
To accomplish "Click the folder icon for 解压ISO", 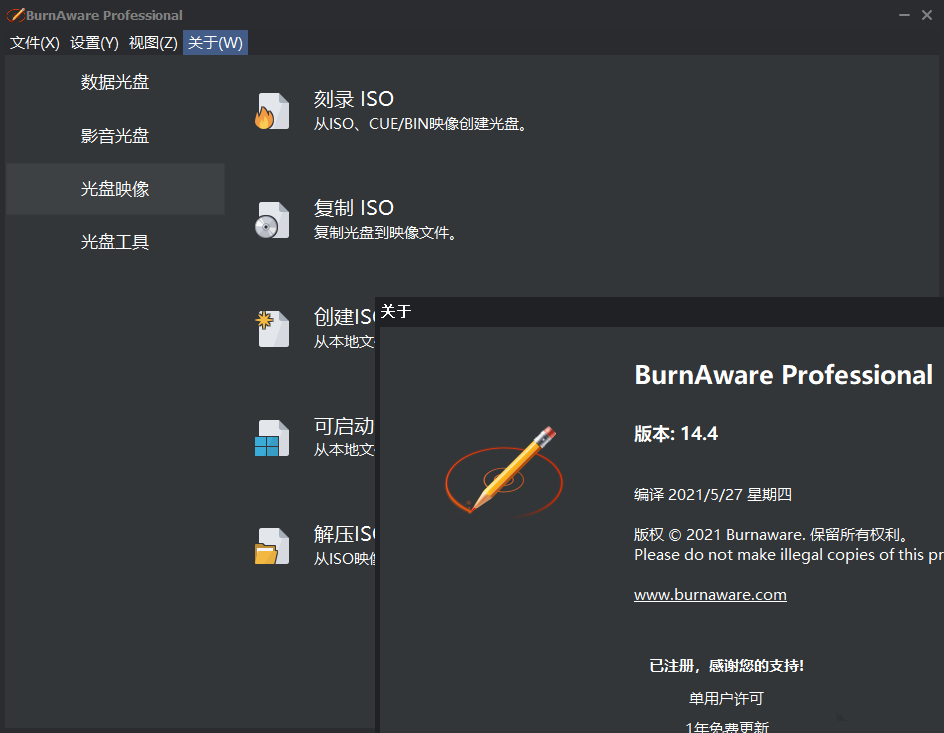I will tap(271, 546).
